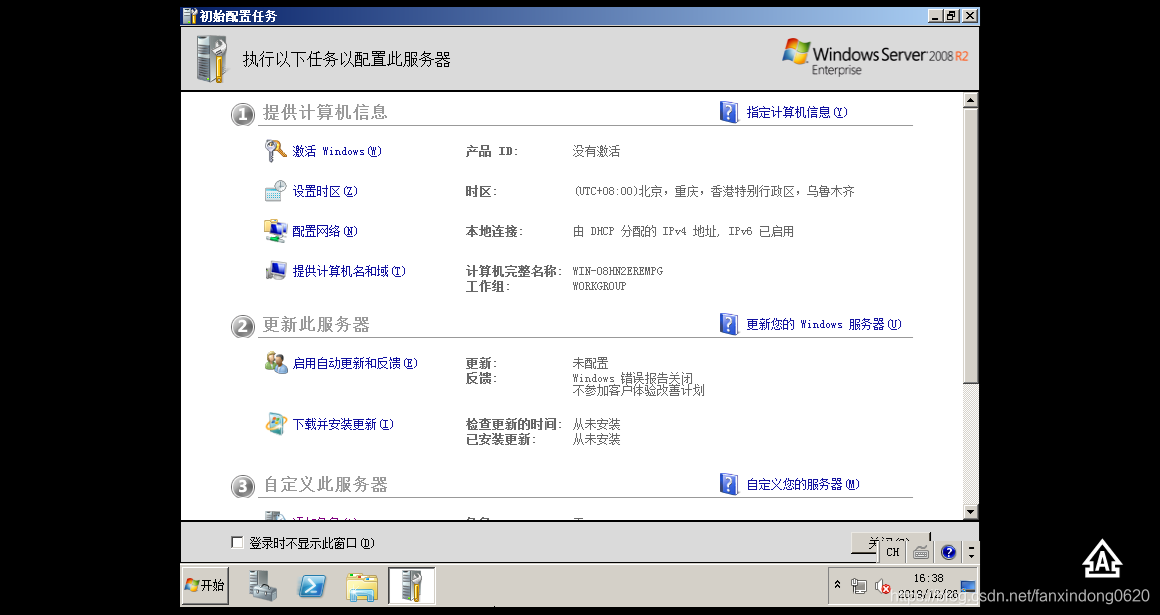The image size is (1160, 615).
Task: Click the help book icon beside 更新您的 Windows 服务器
Action: [x=729, y=324]
